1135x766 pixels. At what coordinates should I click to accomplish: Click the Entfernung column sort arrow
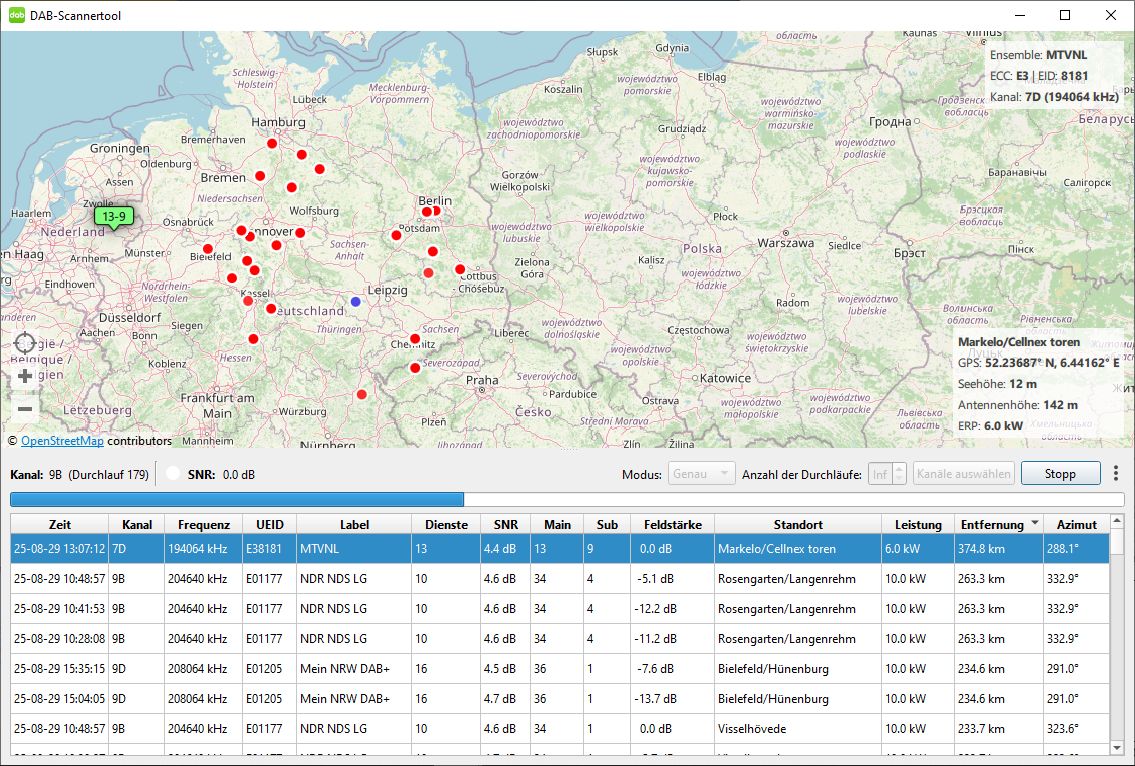(x=1034, y=524)
